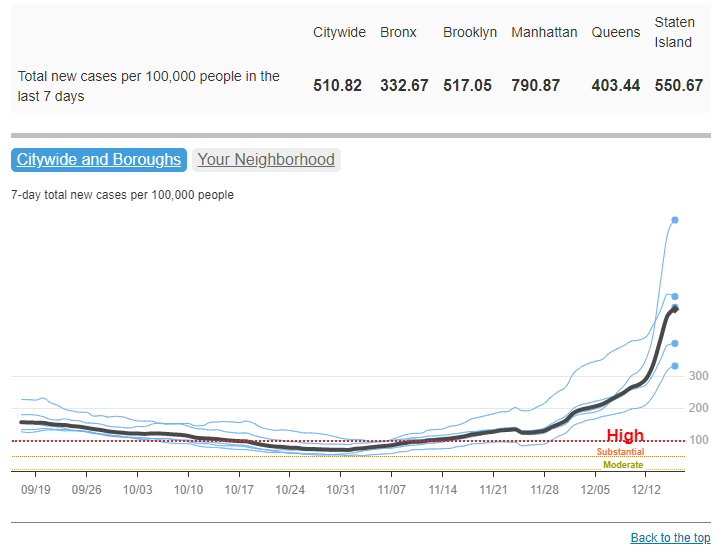Image resolution: width=726 pixels, height=559 pixels.
Task: Click the Manhattan column header
Action: 544,32
